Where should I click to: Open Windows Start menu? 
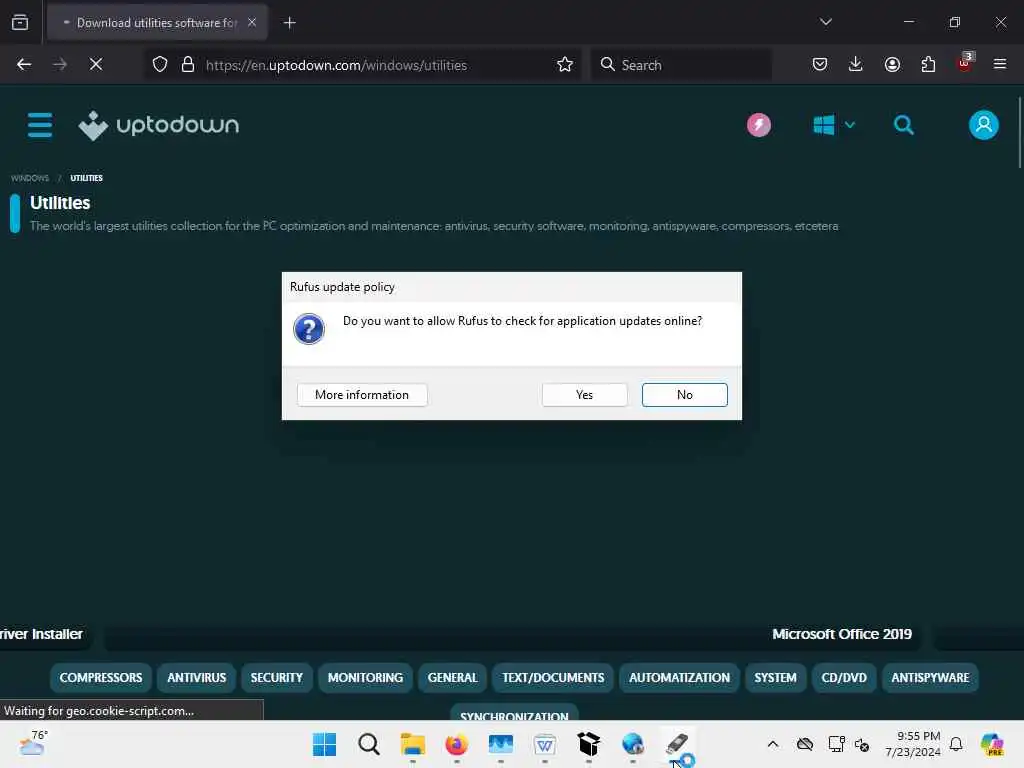[325, 744]
